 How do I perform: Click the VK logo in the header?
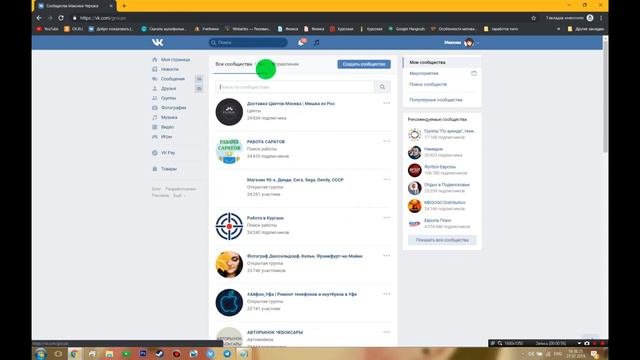click(x=158, y=42)
